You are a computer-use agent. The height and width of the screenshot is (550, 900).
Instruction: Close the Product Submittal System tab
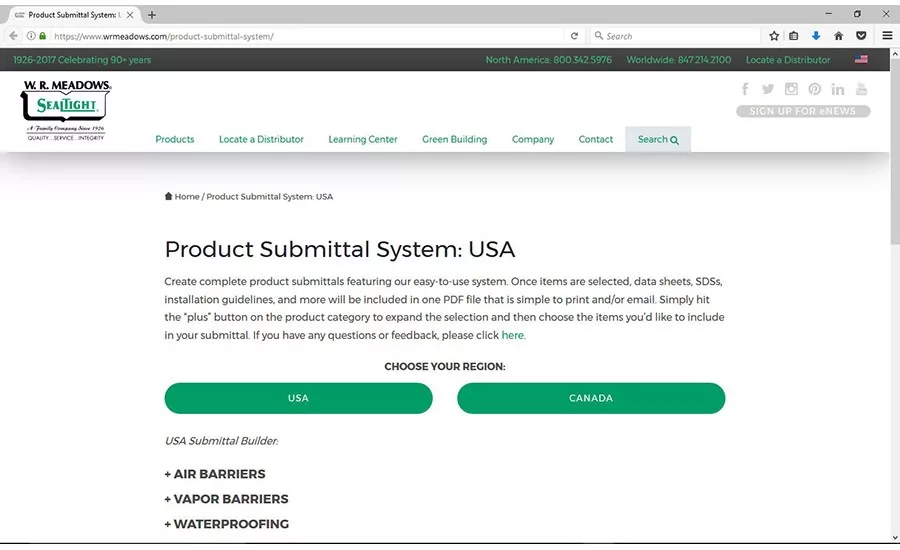(130, 15)
